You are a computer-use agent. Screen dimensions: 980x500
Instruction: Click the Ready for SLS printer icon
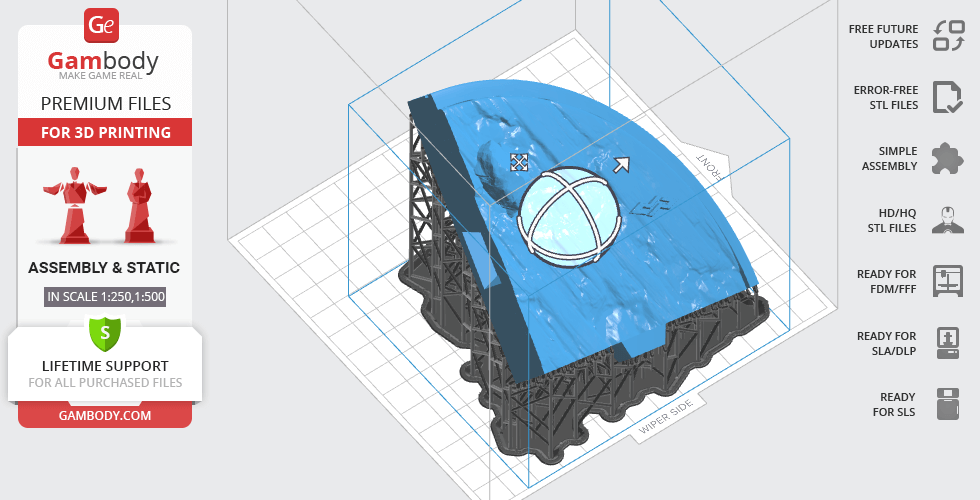[947, 404]
